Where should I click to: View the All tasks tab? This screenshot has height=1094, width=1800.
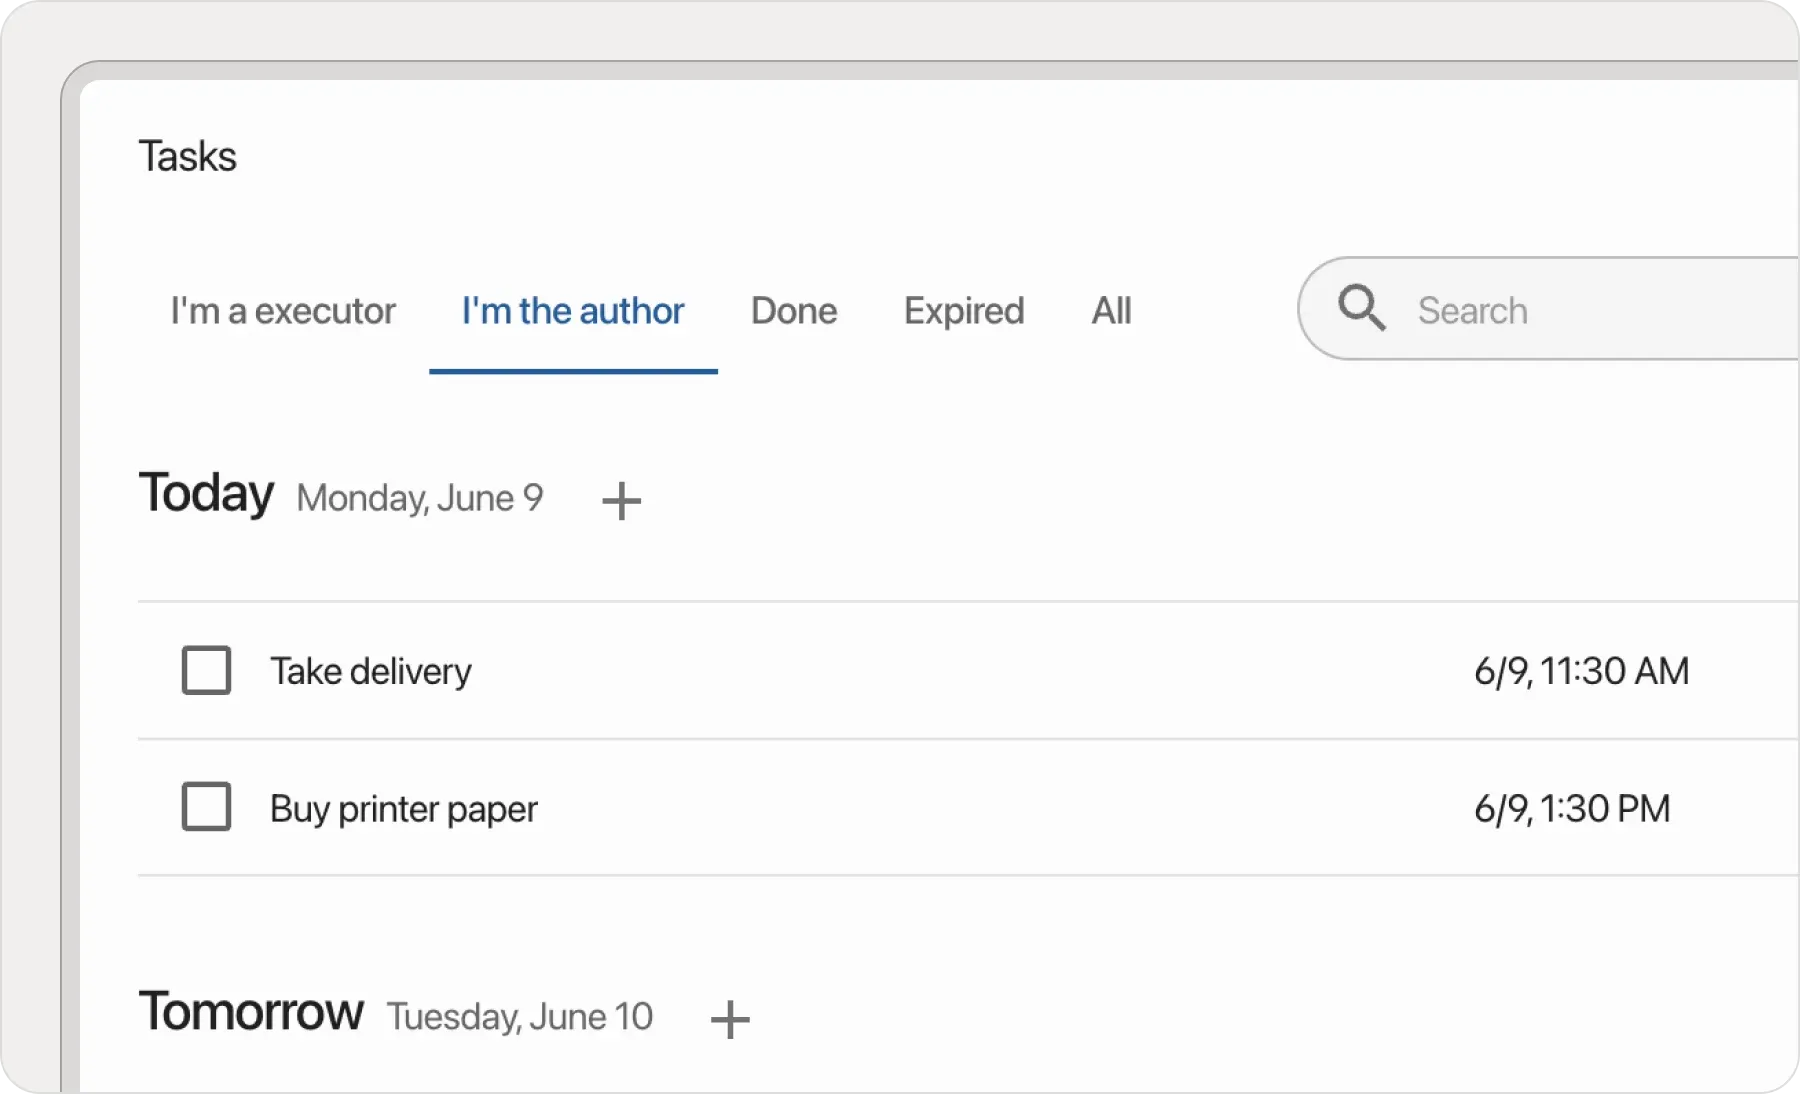1111,311
